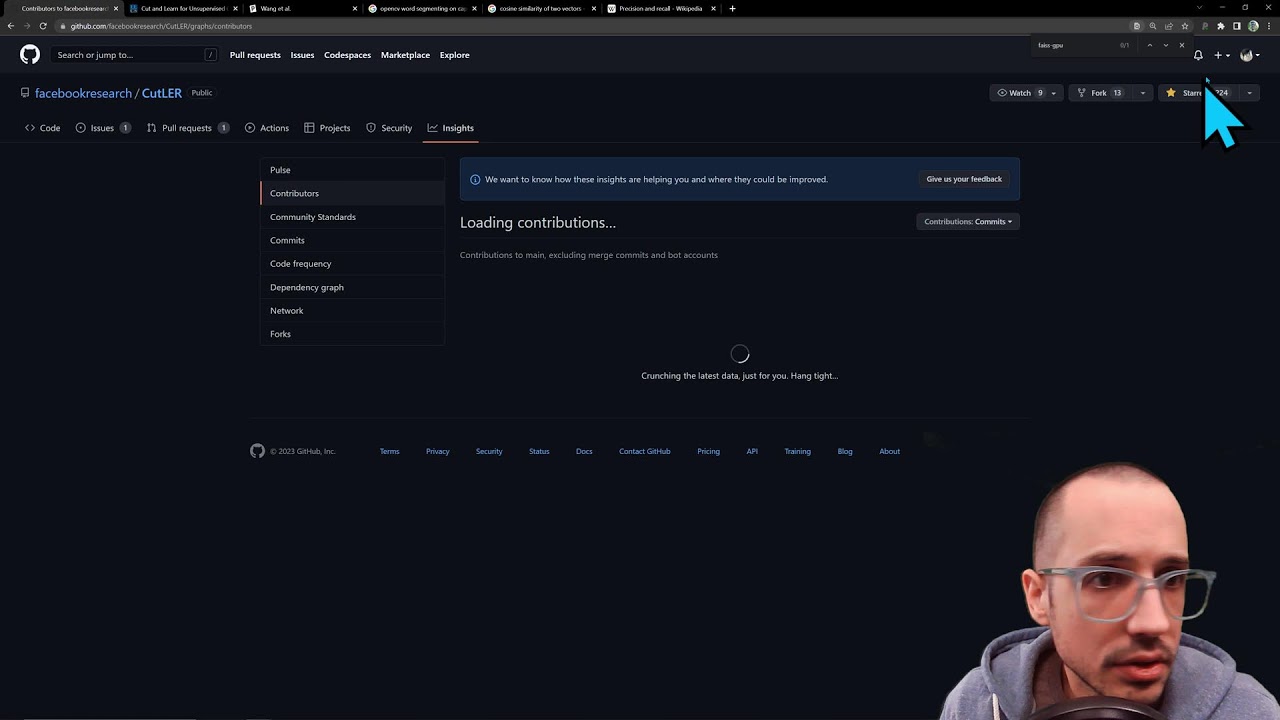Screen dimensions: 1280x720
Task: Expand the Fork options dropdown arrow
Action: tap(1143, 93)
